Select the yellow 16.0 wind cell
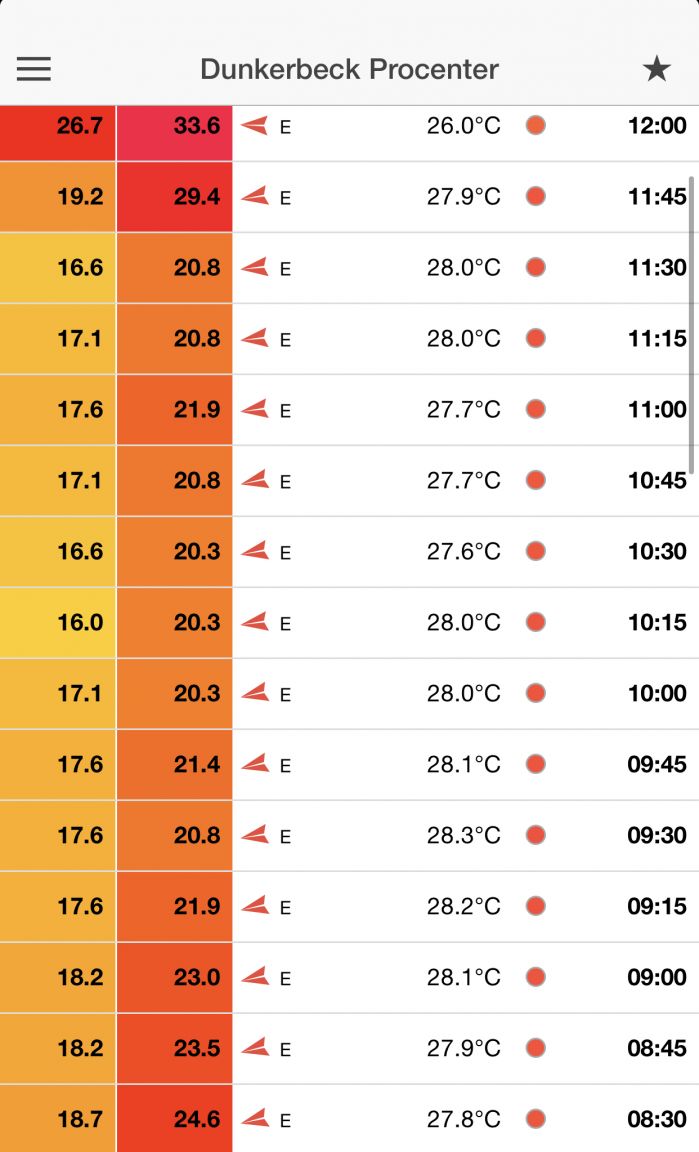This screenshot has height=1152, width=699. 57,622
